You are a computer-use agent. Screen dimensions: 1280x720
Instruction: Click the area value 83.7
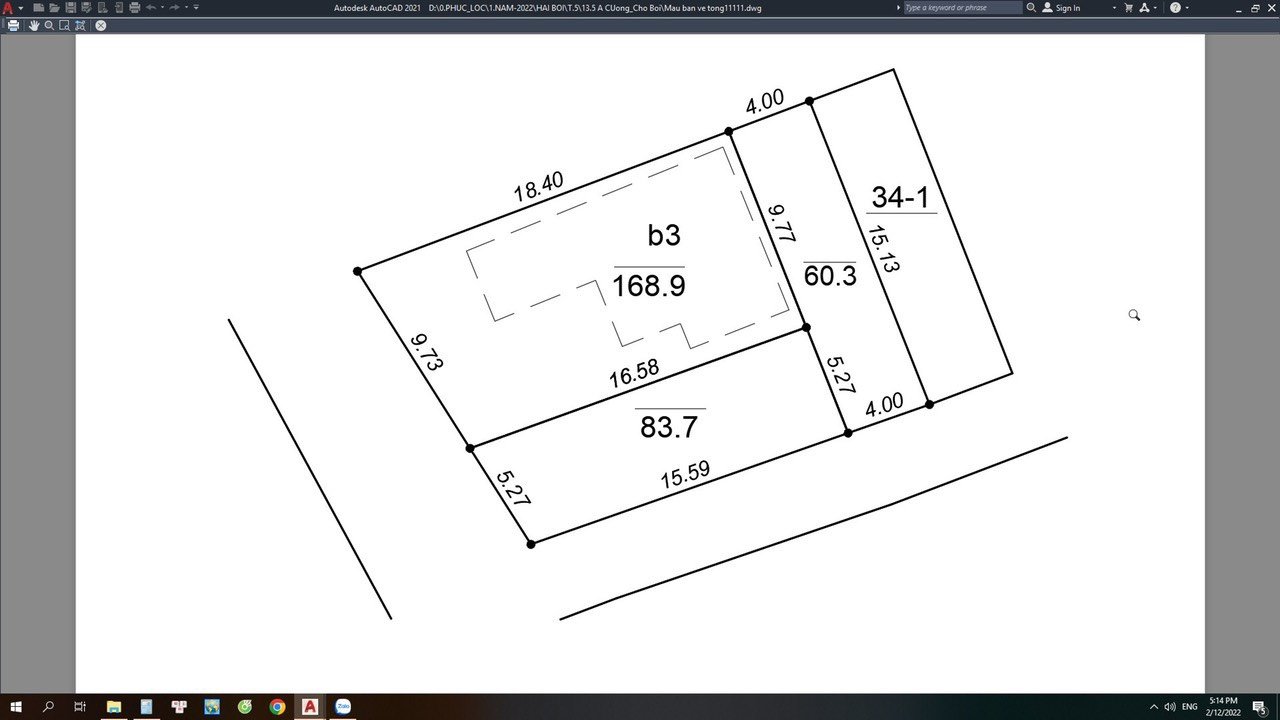click(669, 427)
